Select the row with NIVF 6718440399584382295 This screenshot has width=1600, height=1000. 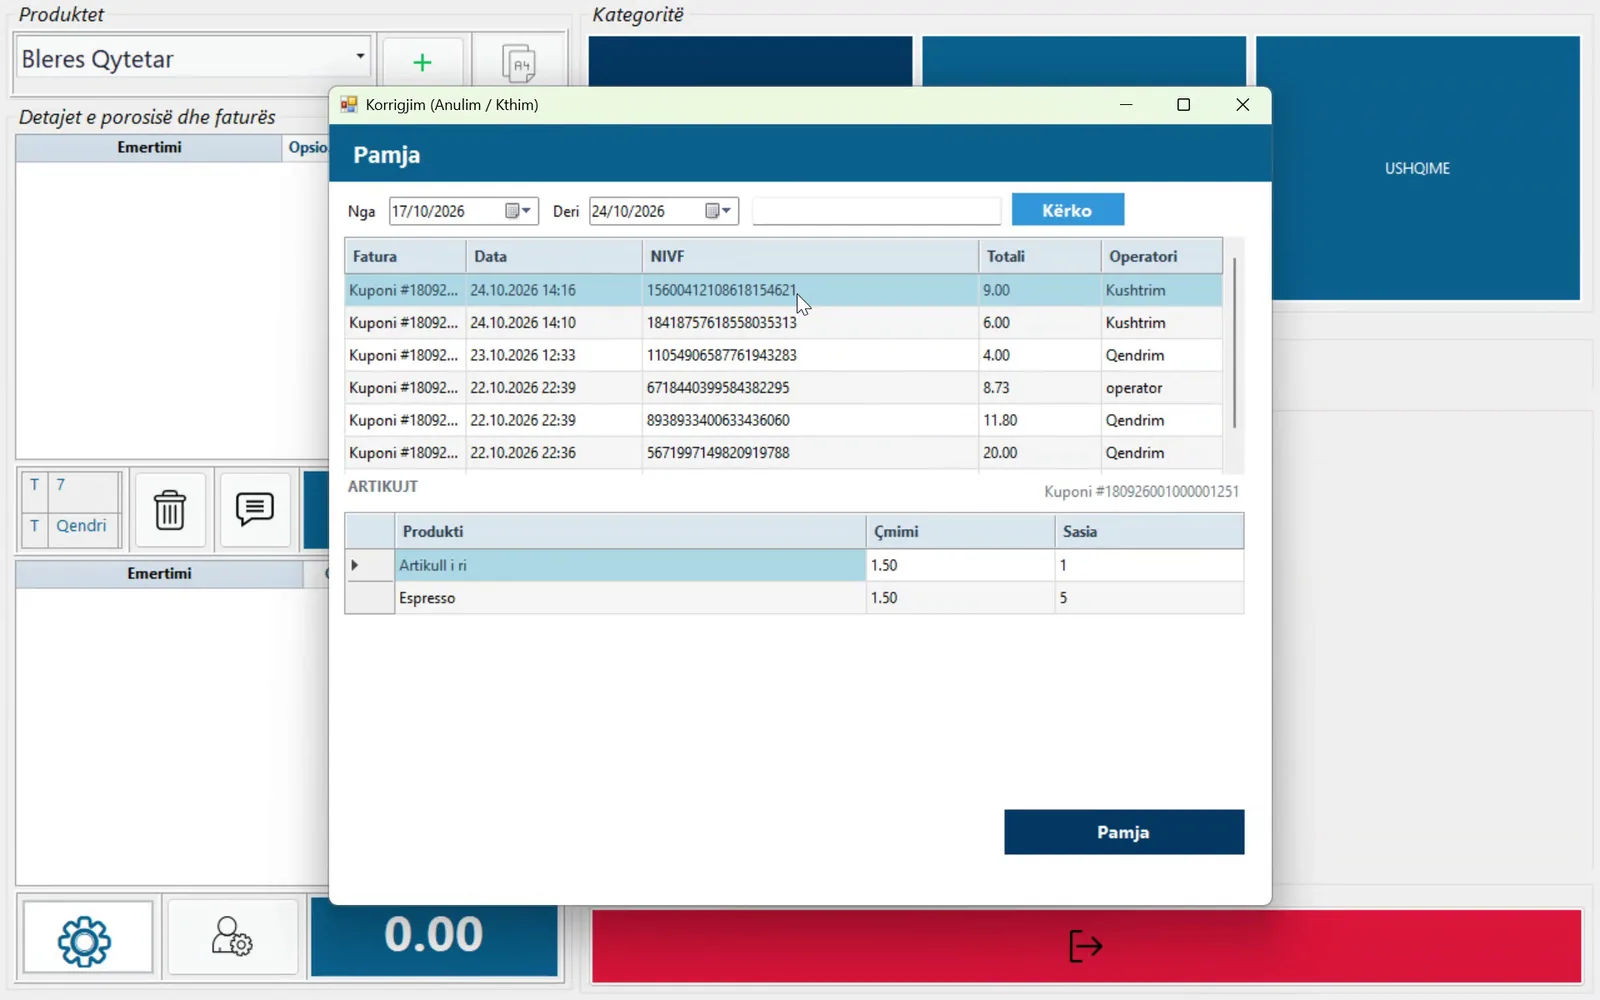pos(783,388)
